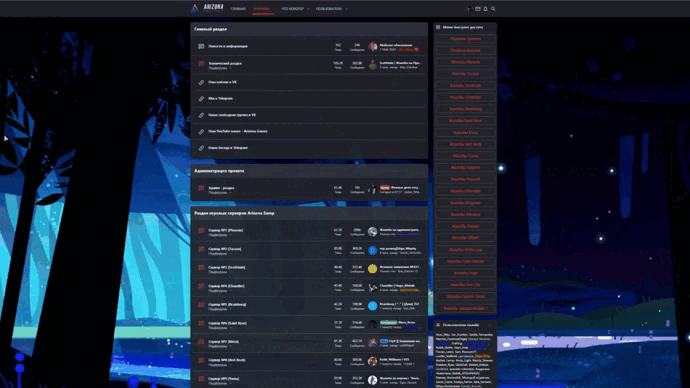Open 'Жалобы Phoenix' quick access button
Viewport: 690px width, 388px height.
tap(465, 62)
